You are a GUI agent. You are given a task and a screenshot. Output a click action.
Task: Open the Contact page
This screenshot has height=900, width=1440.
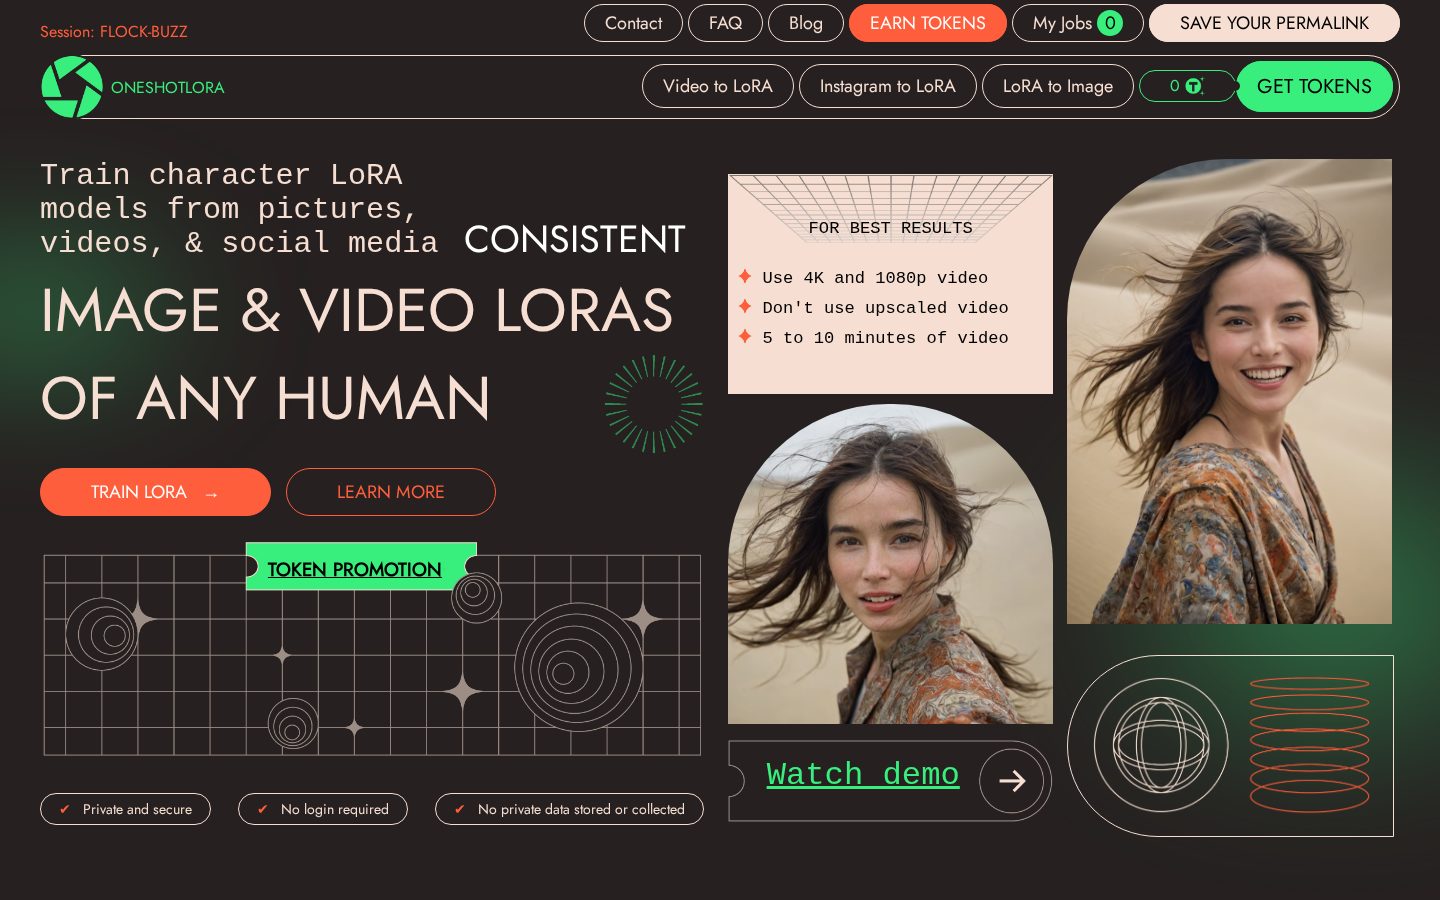[x=633, y=23]
